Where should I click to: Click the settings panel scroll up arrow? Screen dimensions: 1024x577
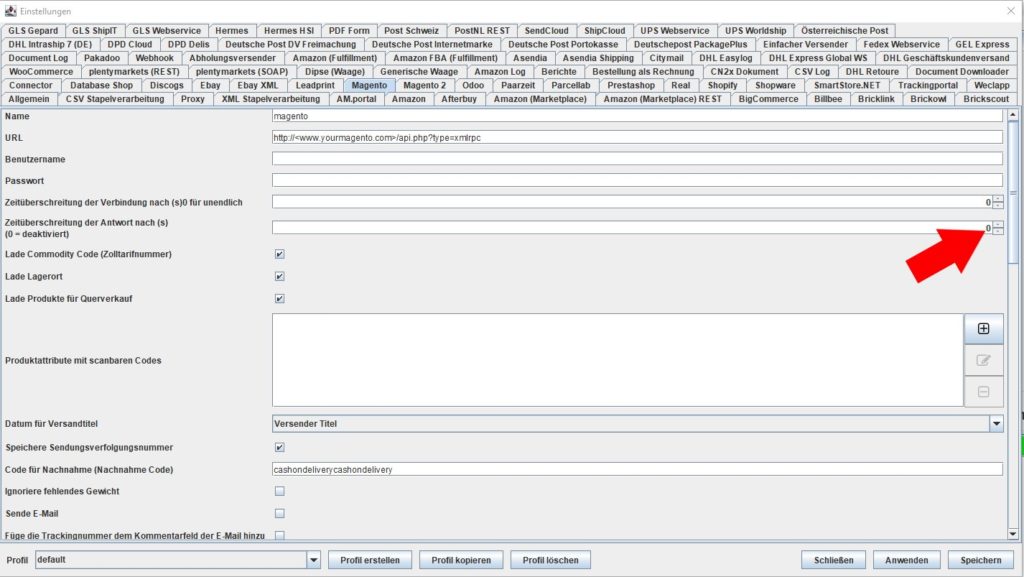pos(1013,115)
